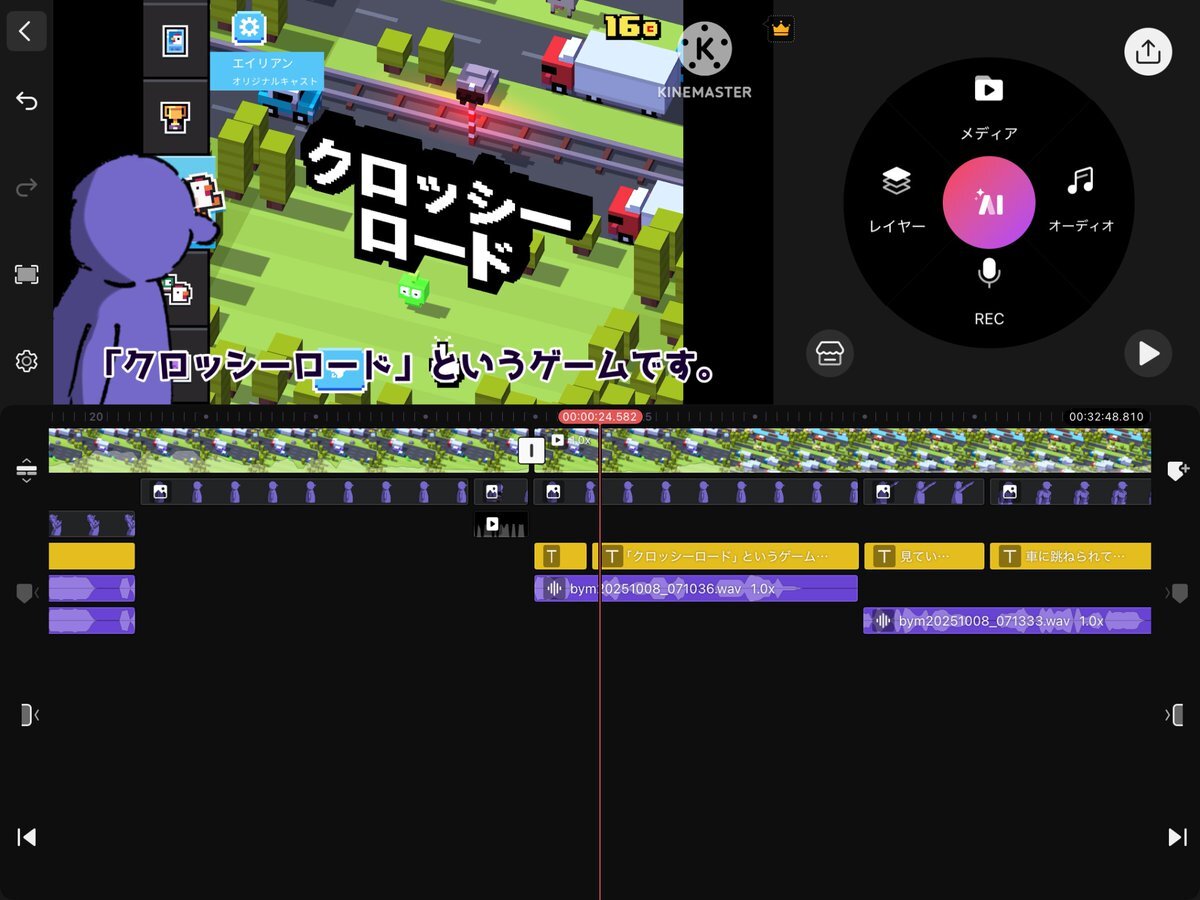
Task: Open the Audio browser (オーディオ)
Action: click(x=1080, y=198)
